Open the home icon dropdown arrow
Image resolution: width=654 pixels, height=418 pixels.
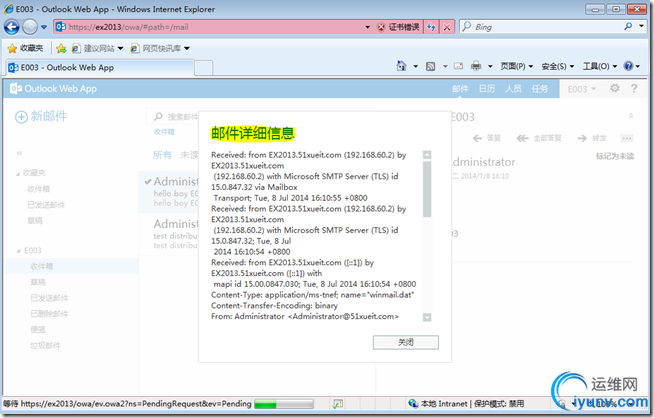415,66
